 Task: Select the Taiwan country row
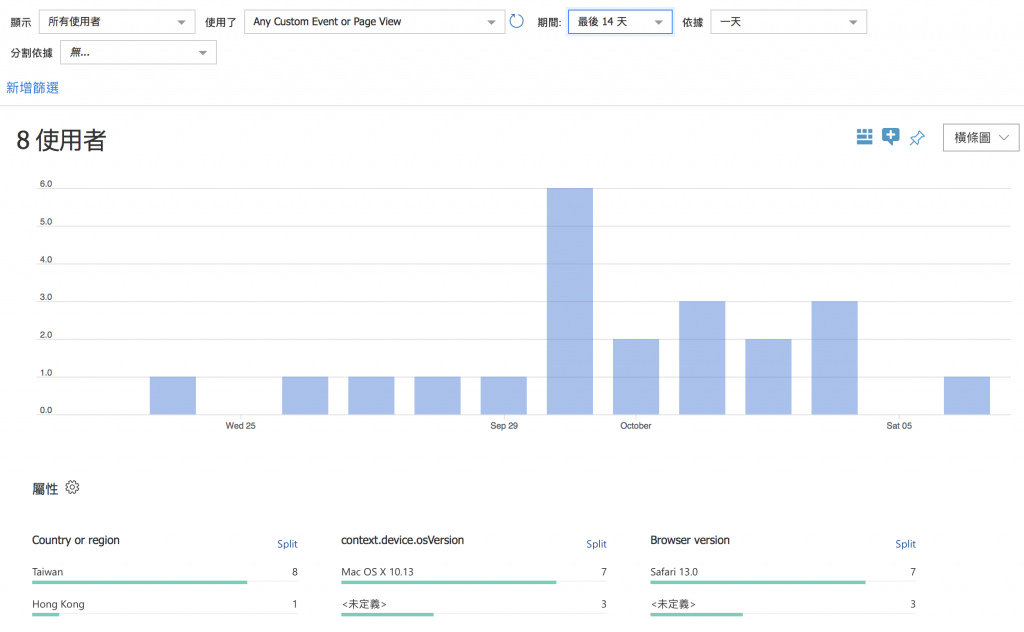click(165, 573)
